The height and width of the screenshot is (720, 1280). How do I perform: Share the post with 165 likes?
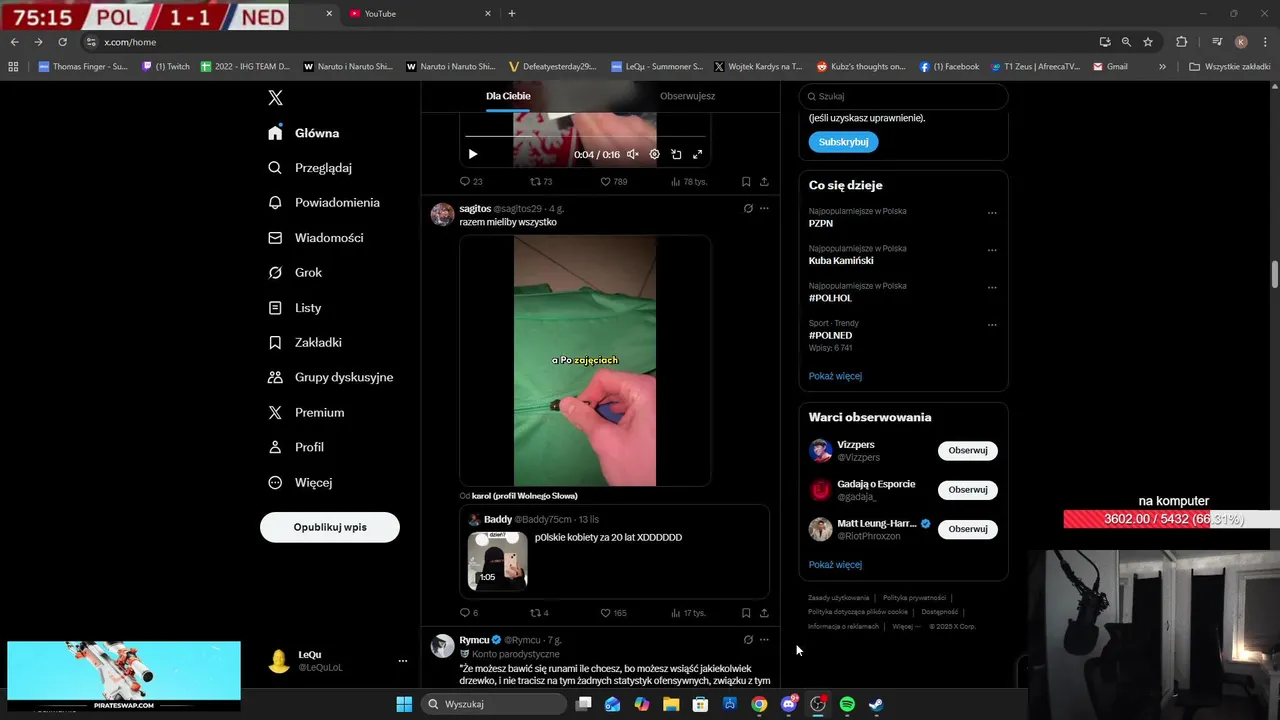coord(764,613)
